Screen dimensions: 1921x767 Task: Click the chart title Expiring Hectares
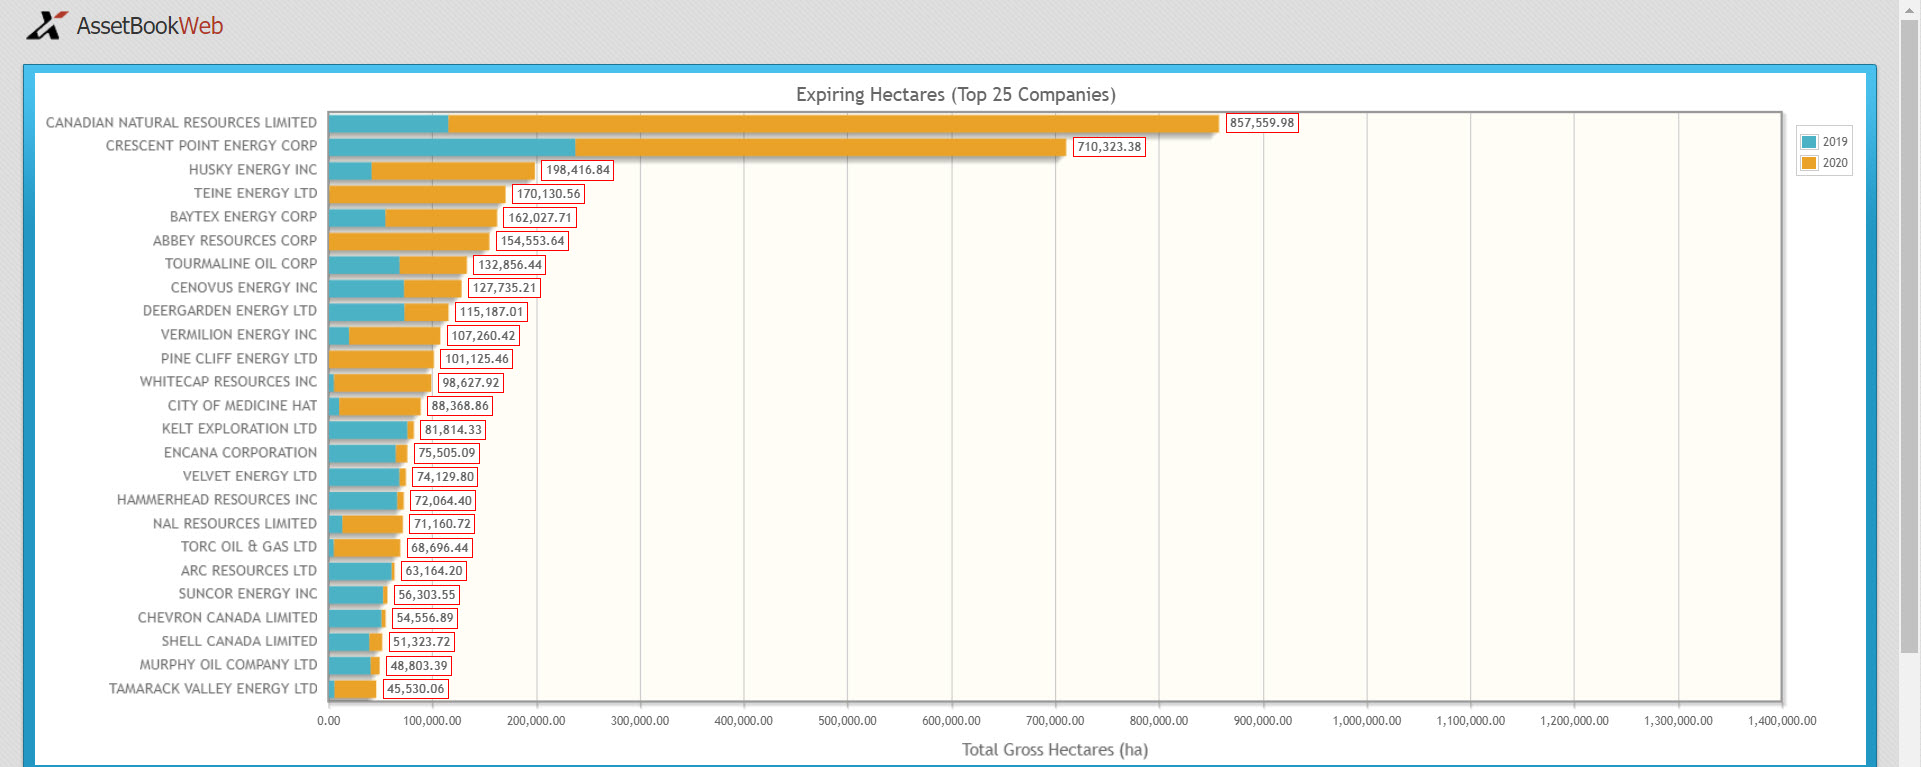(955, 95)
